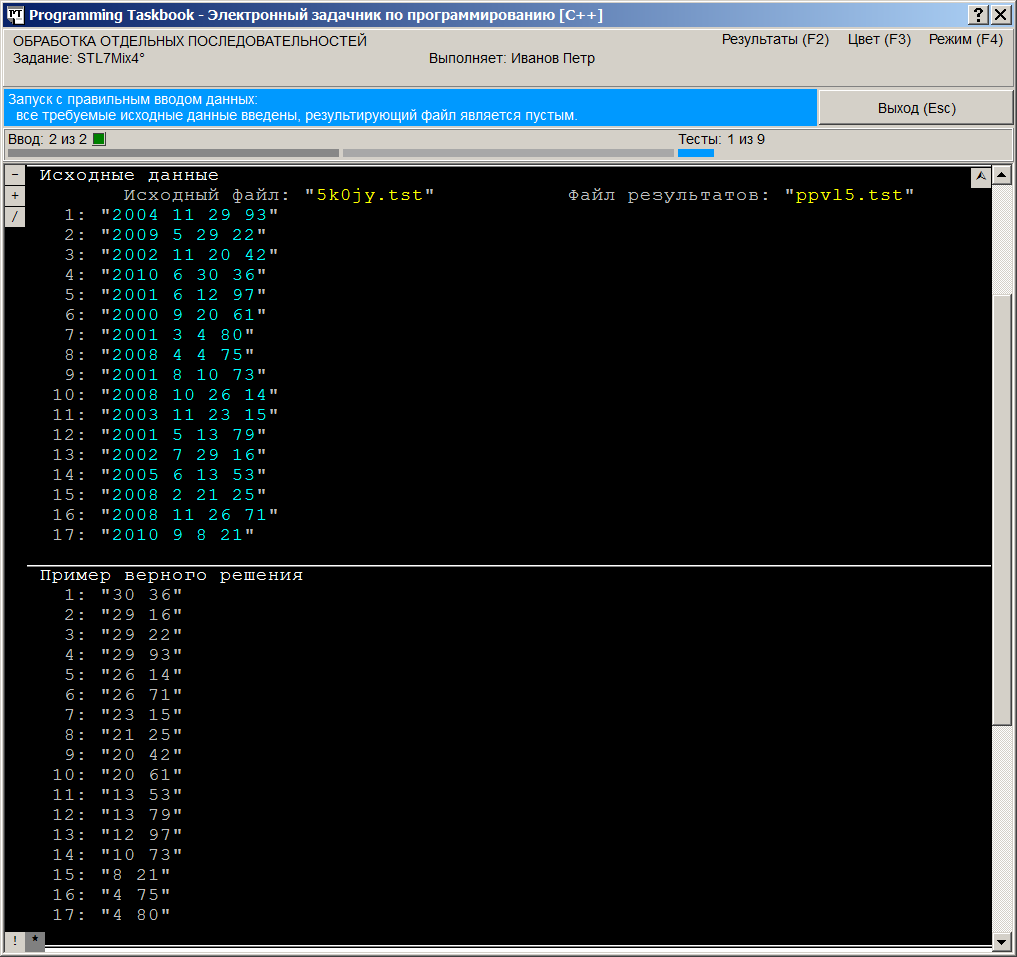Click solution row "26 14"

[x=141, y=675]
